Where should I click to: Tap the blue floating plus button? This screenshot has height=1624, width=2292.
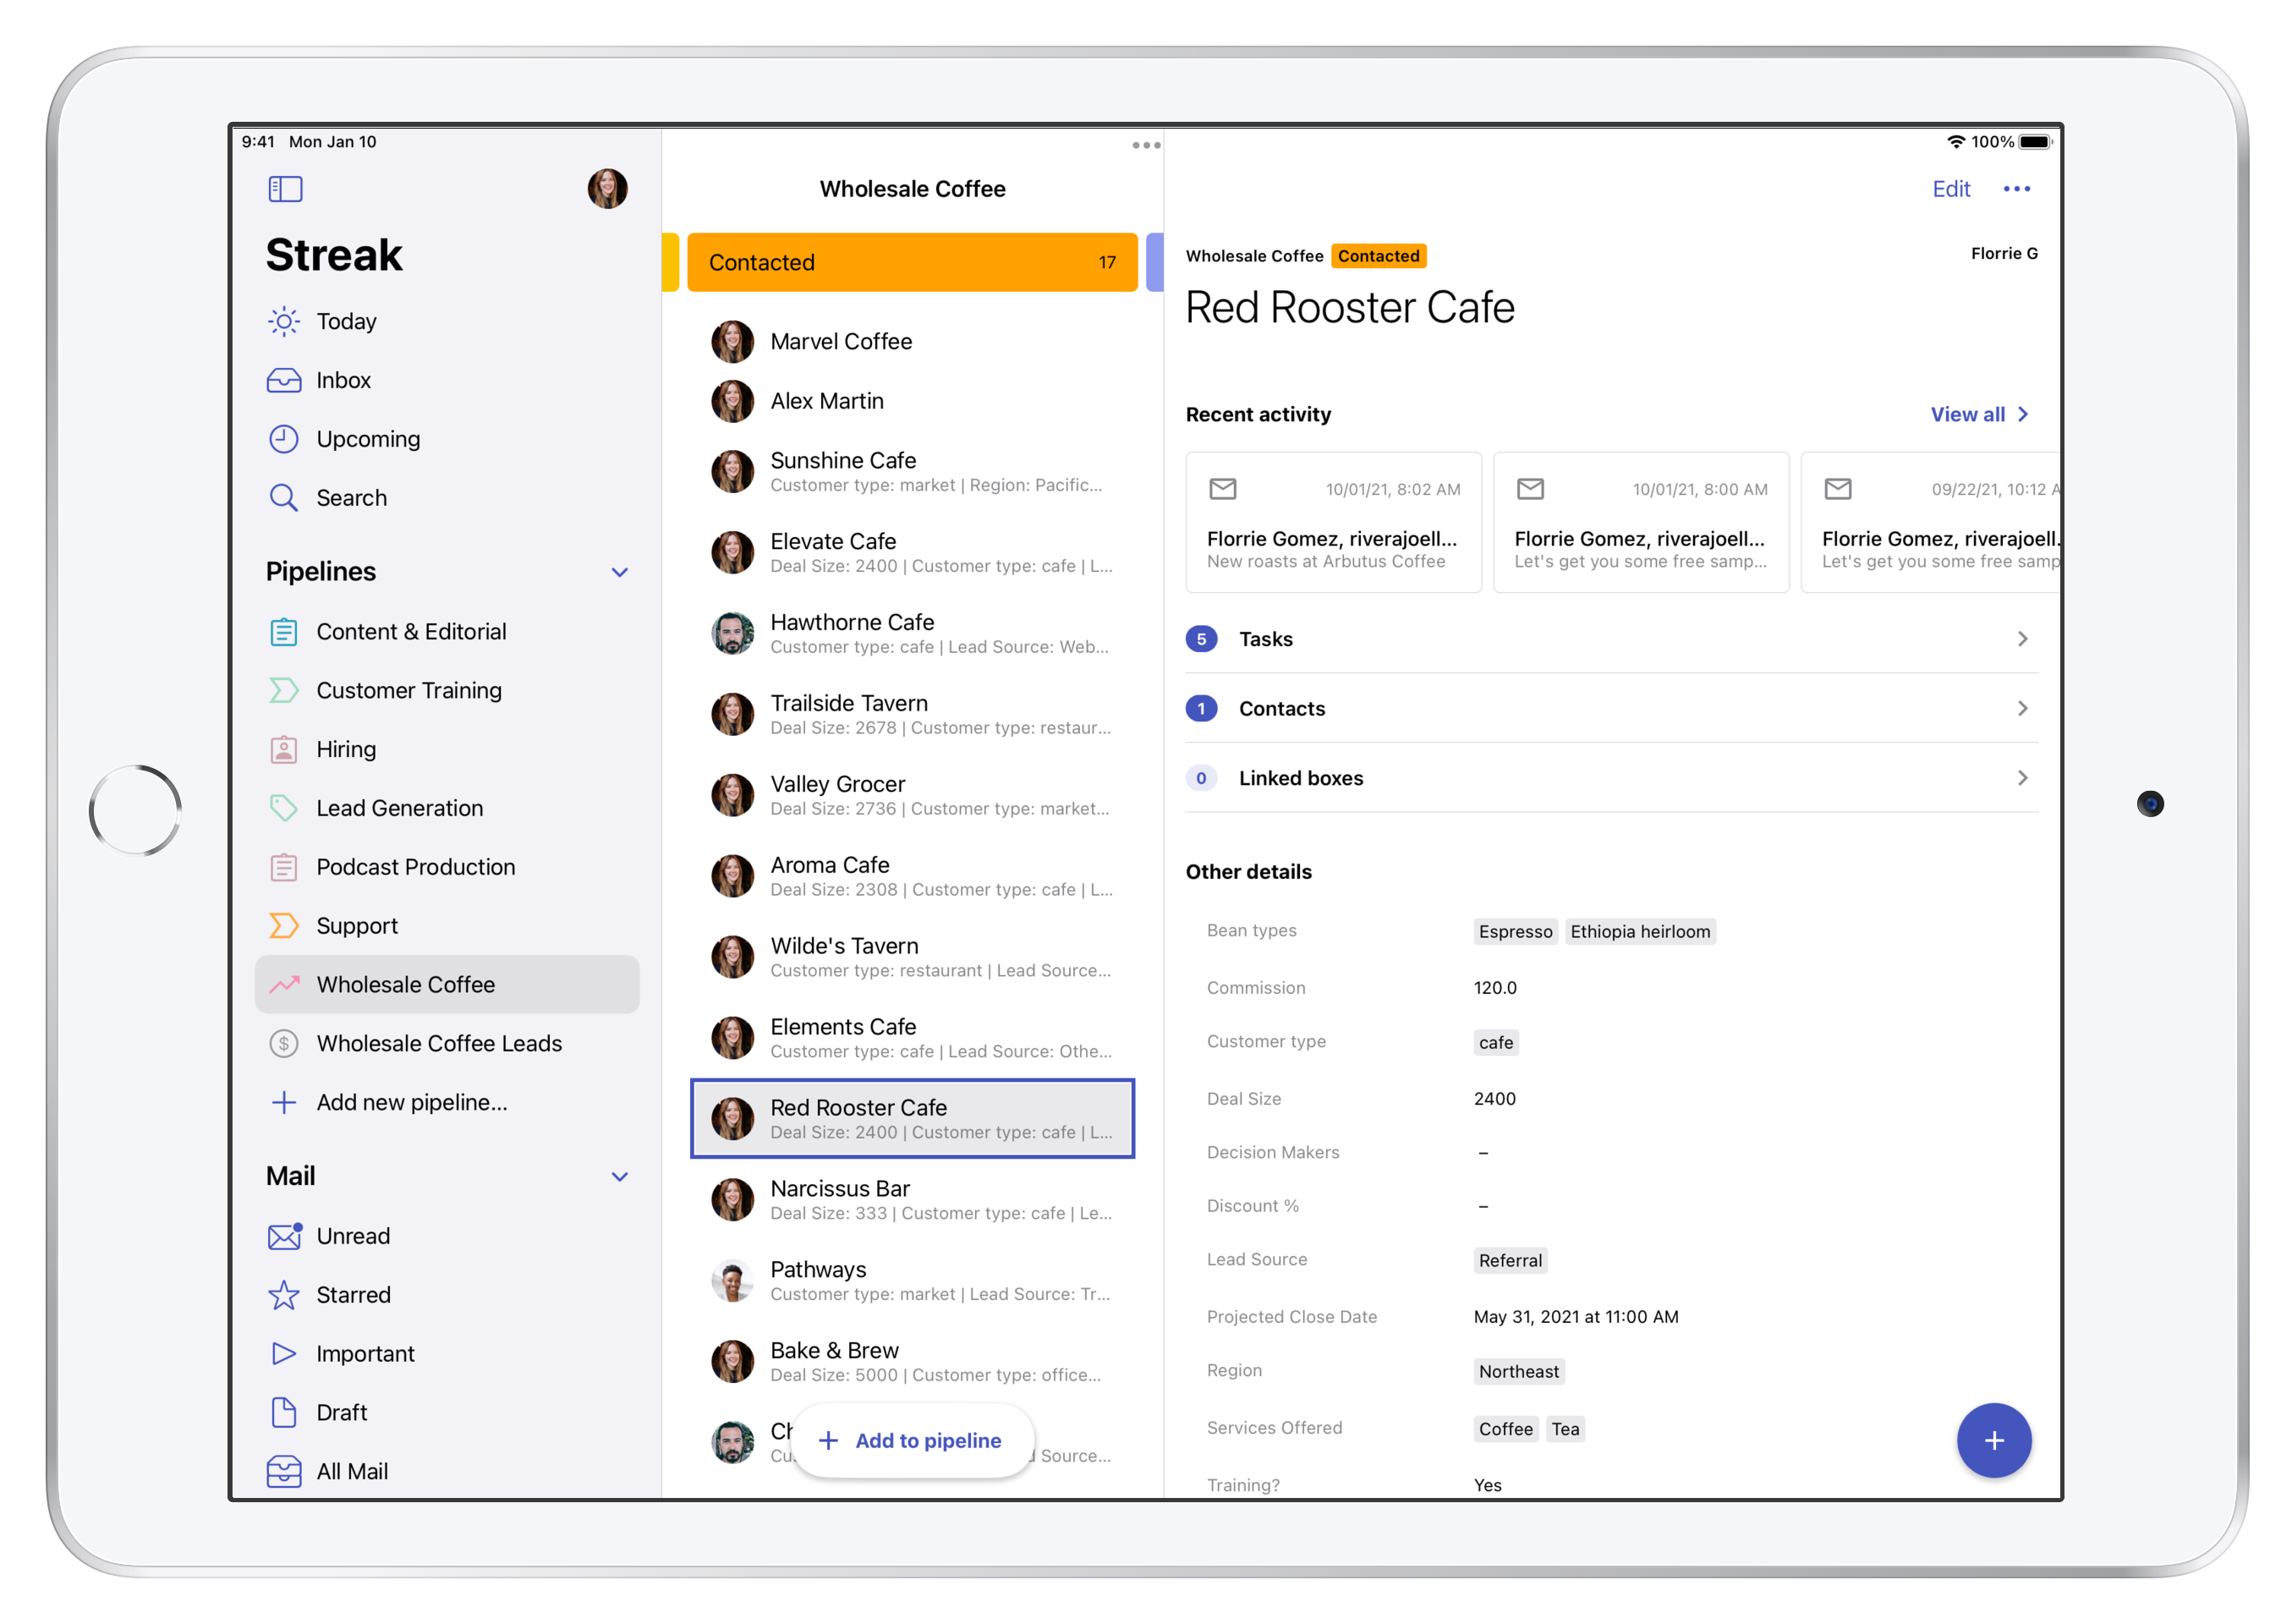coord(1994,1441)
